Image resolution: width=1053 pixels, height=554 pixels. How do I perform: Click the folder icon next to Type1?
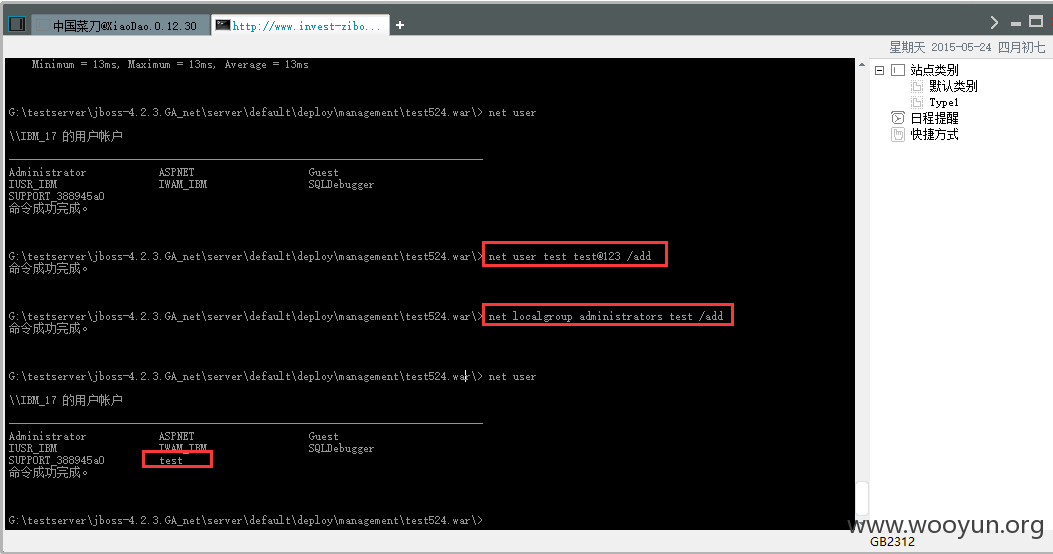point(916,102)
